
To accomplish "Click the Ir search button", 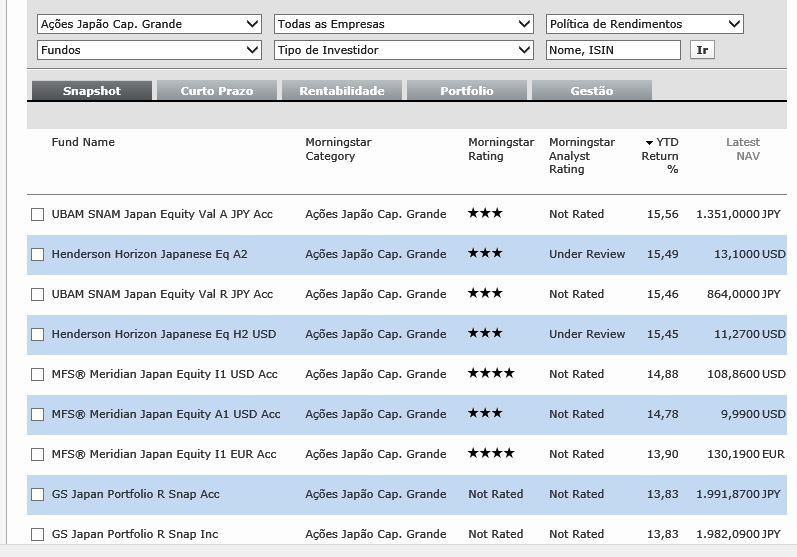I will [702, 50].
